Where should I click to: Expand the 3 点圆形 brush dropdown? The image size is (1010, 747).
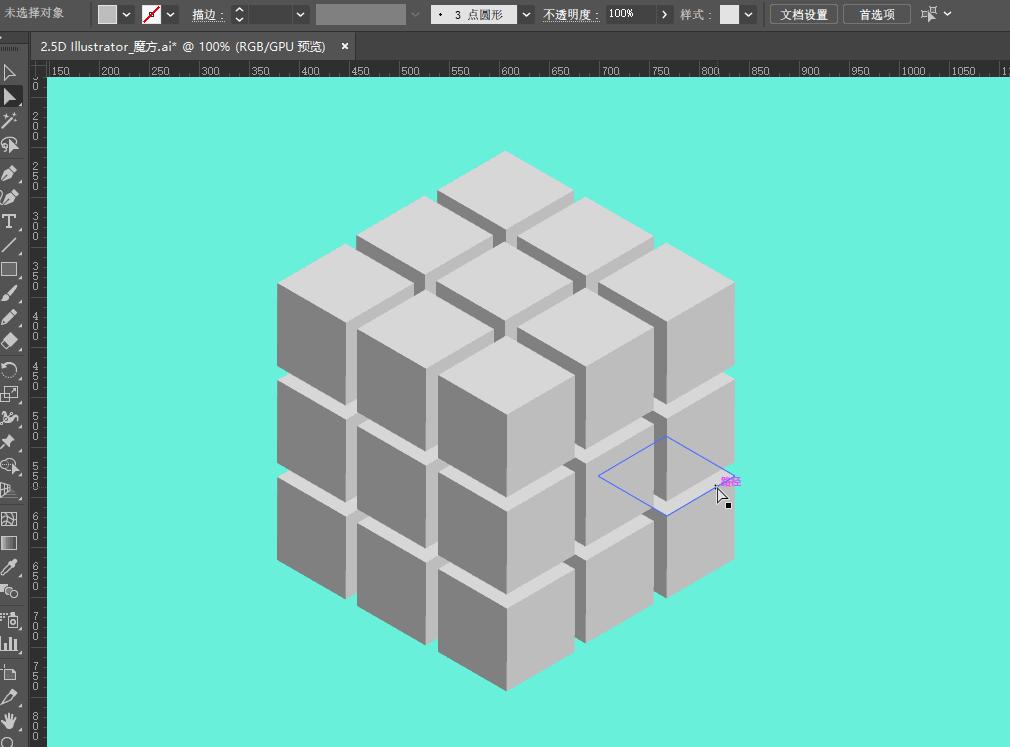[526, 15]
